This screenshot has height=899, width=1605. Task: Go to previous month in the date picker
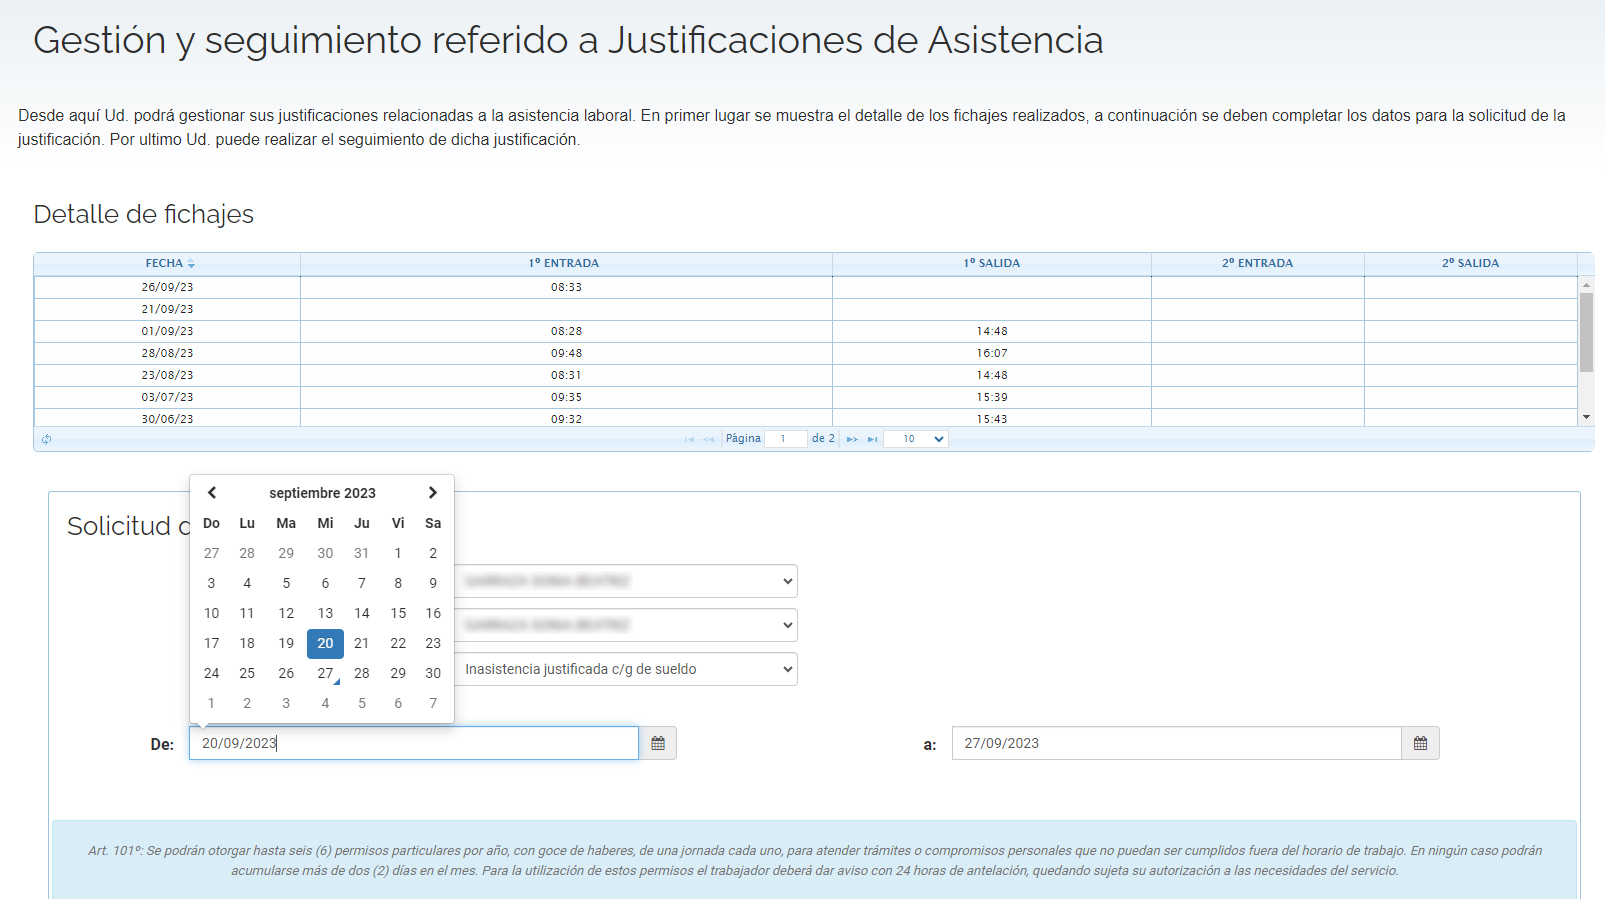(212, 493)
